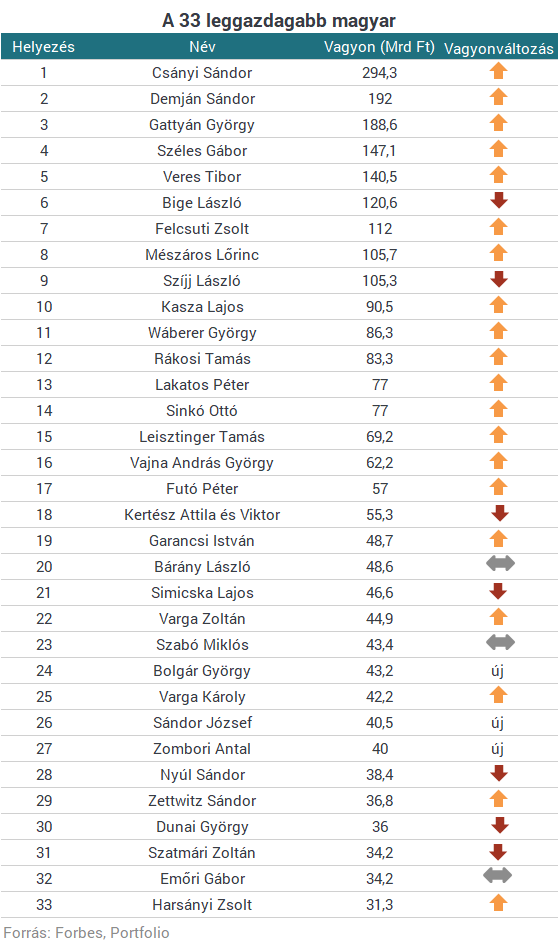Click the Vagyonváltozás column header
Image resolution: width=558 pixels, height=944 pixels.
[x=498, y=49]
